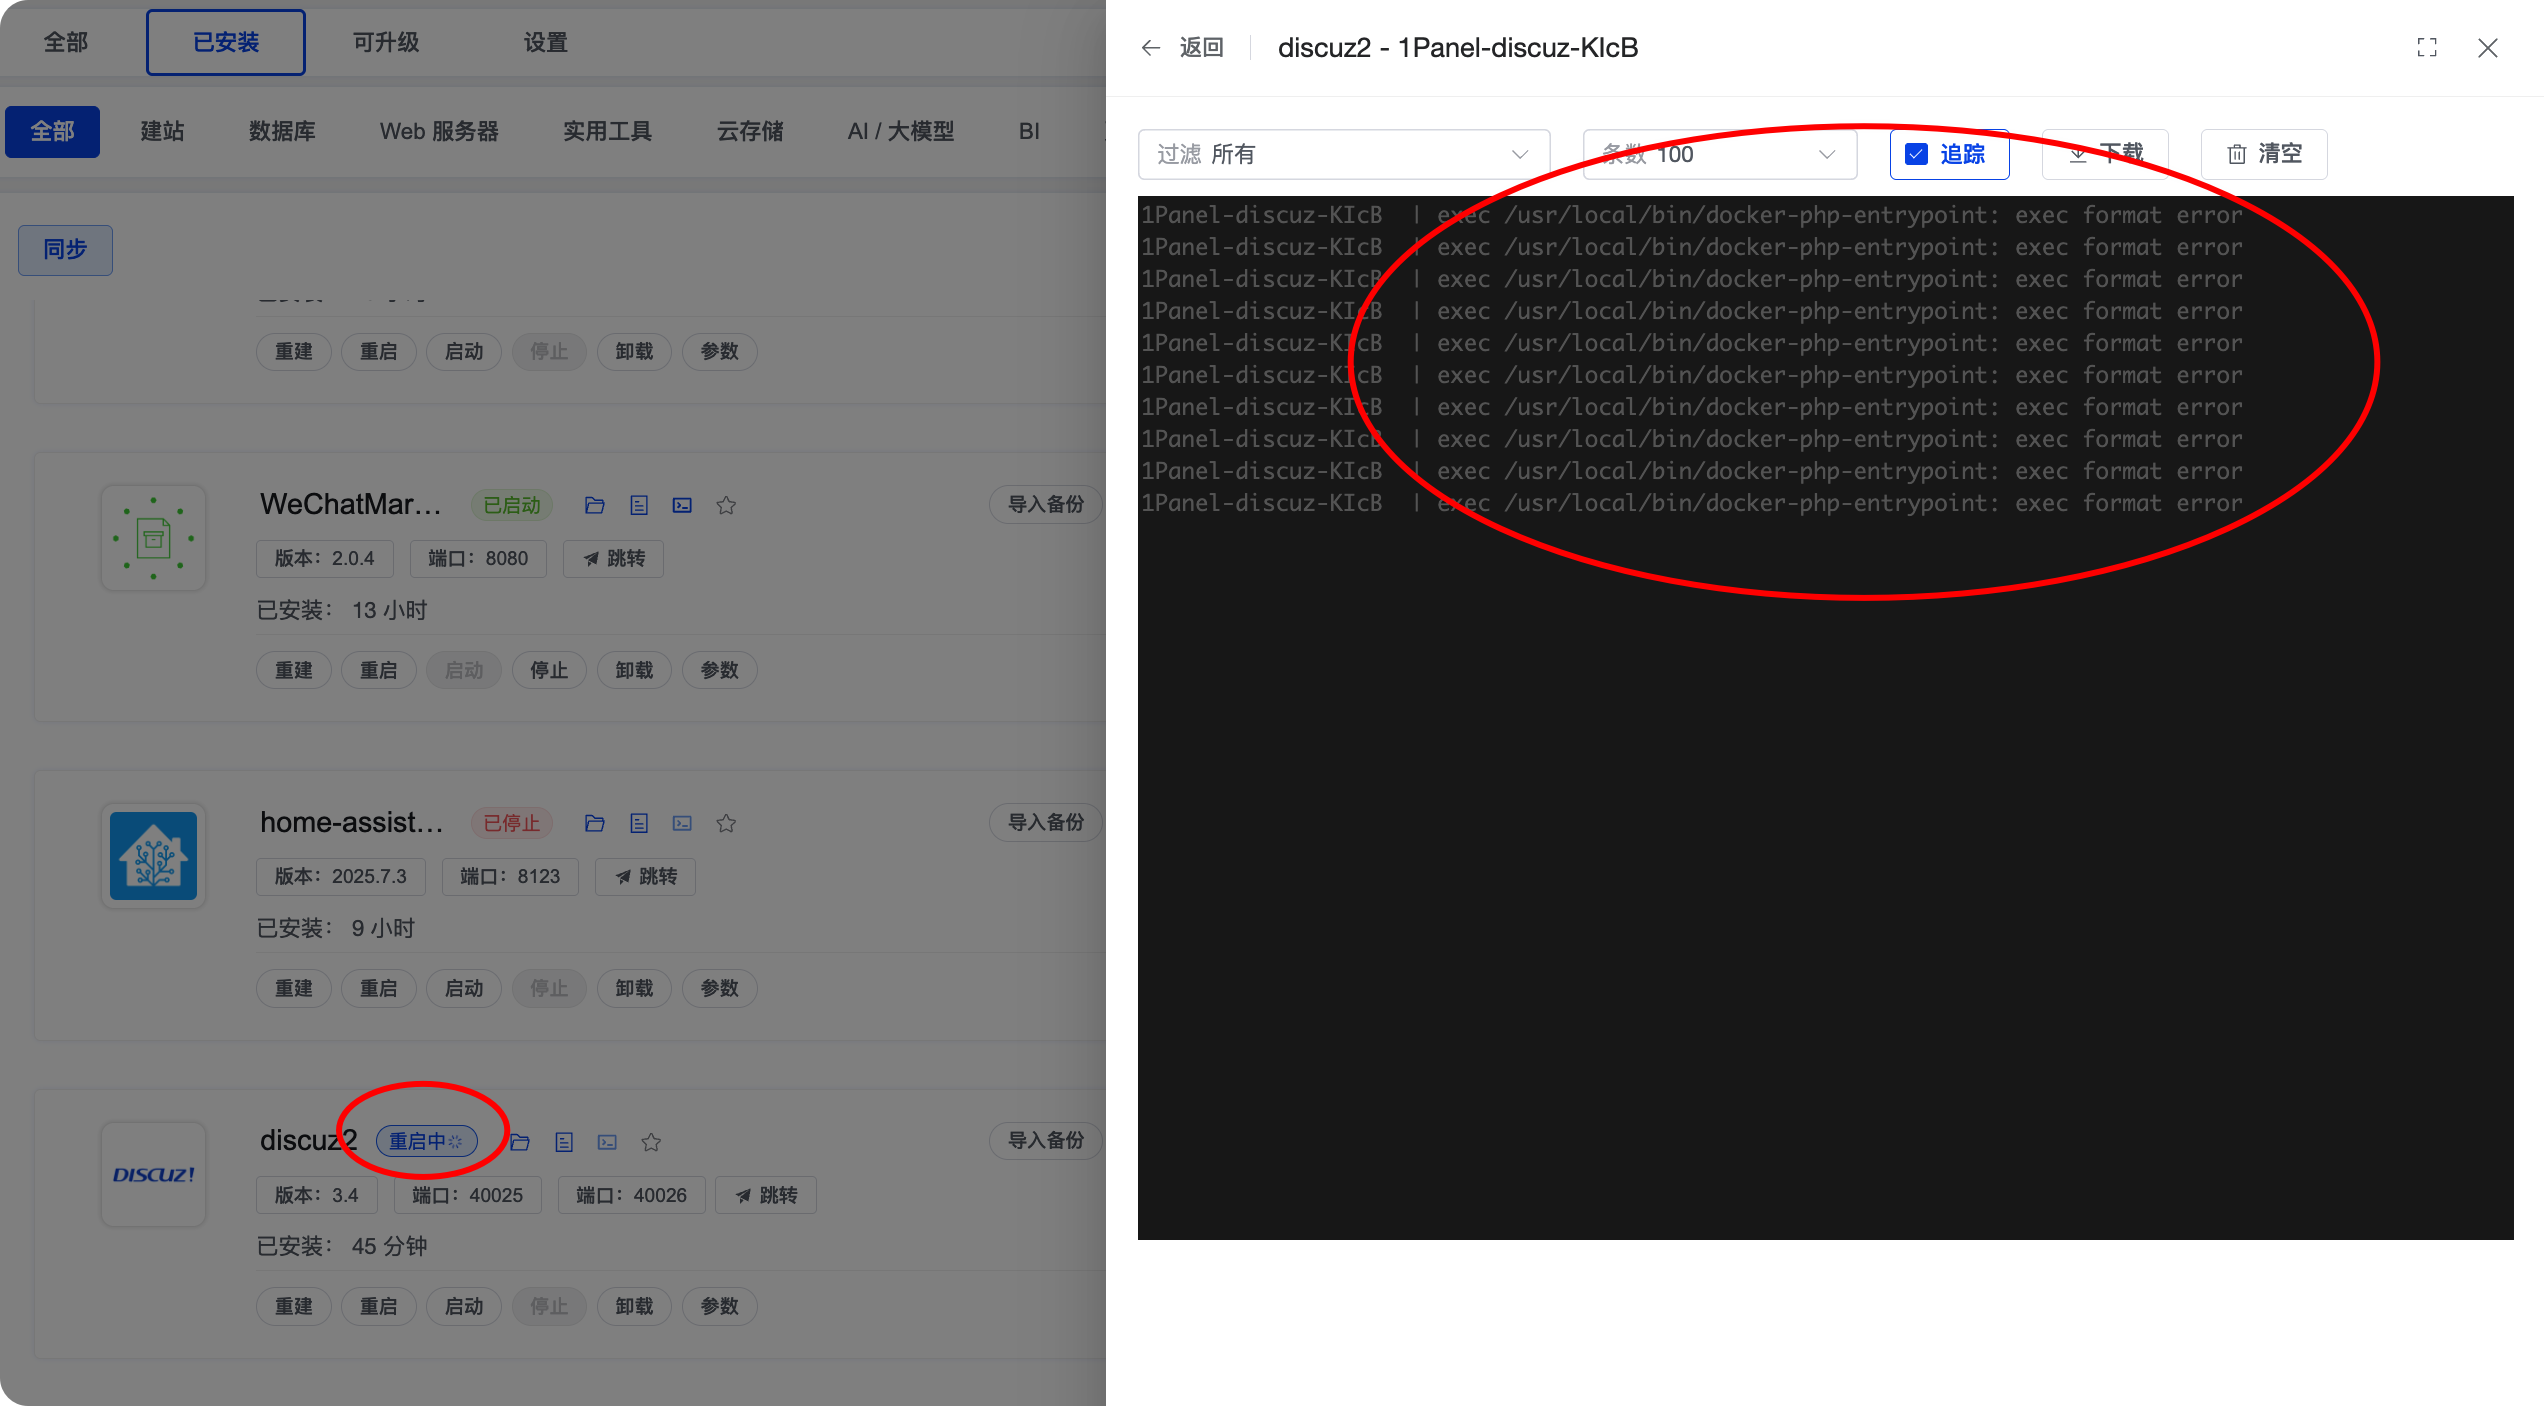Screen dimensions: 2544x1406
Task: Open WeChatMar log document icon
Action: (x=639, y=505)
